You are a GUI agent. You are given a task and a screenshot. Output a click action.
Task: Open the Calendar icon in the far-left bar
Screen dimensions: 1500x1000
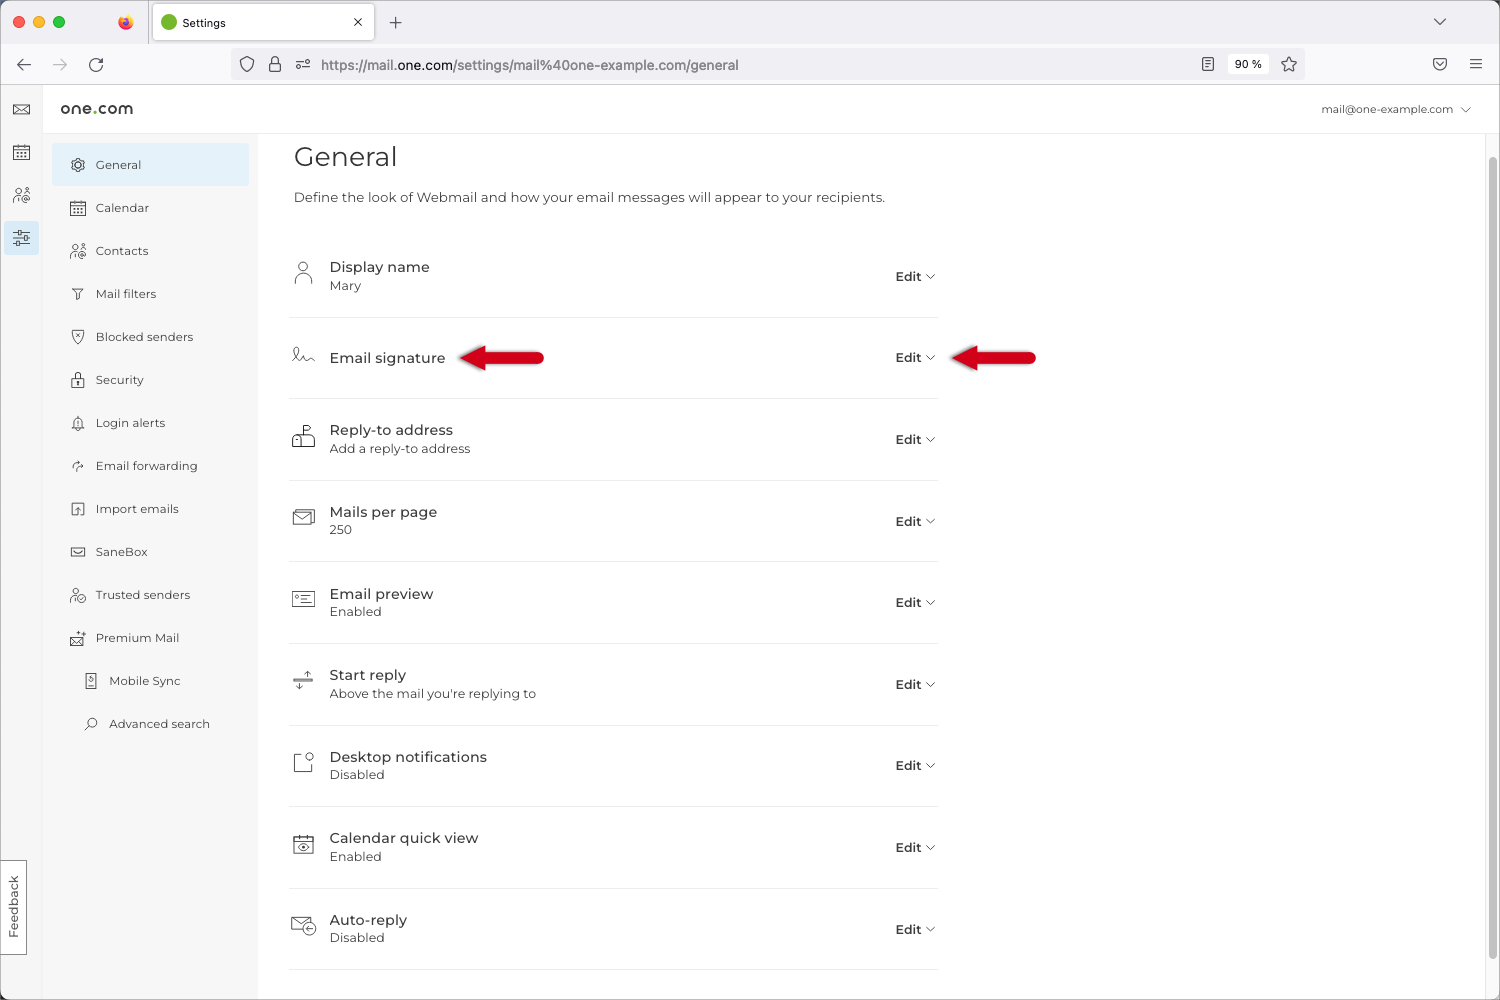[21, 152]
